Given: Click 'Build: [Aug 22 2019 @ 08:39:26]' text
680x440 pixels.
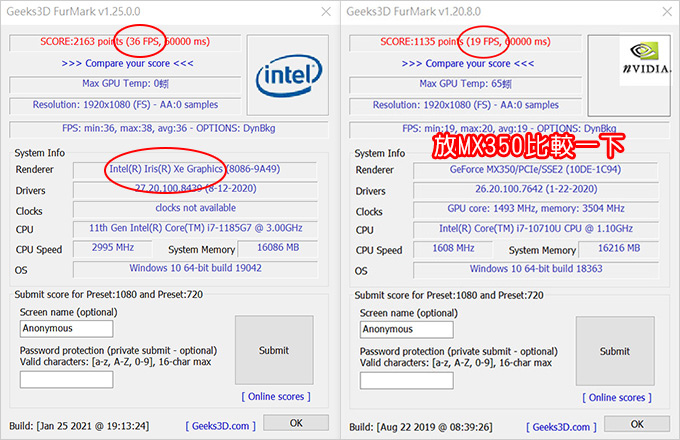Looking at the screenshot, I should click(421, 427).
